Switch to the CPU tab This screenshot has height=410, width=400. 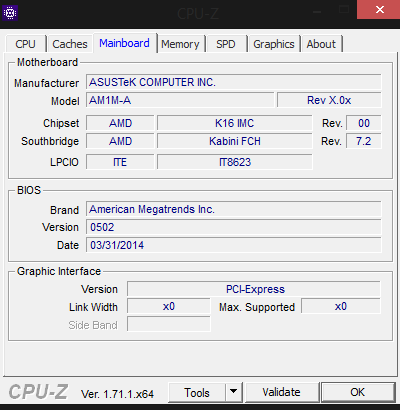(26, 44)
